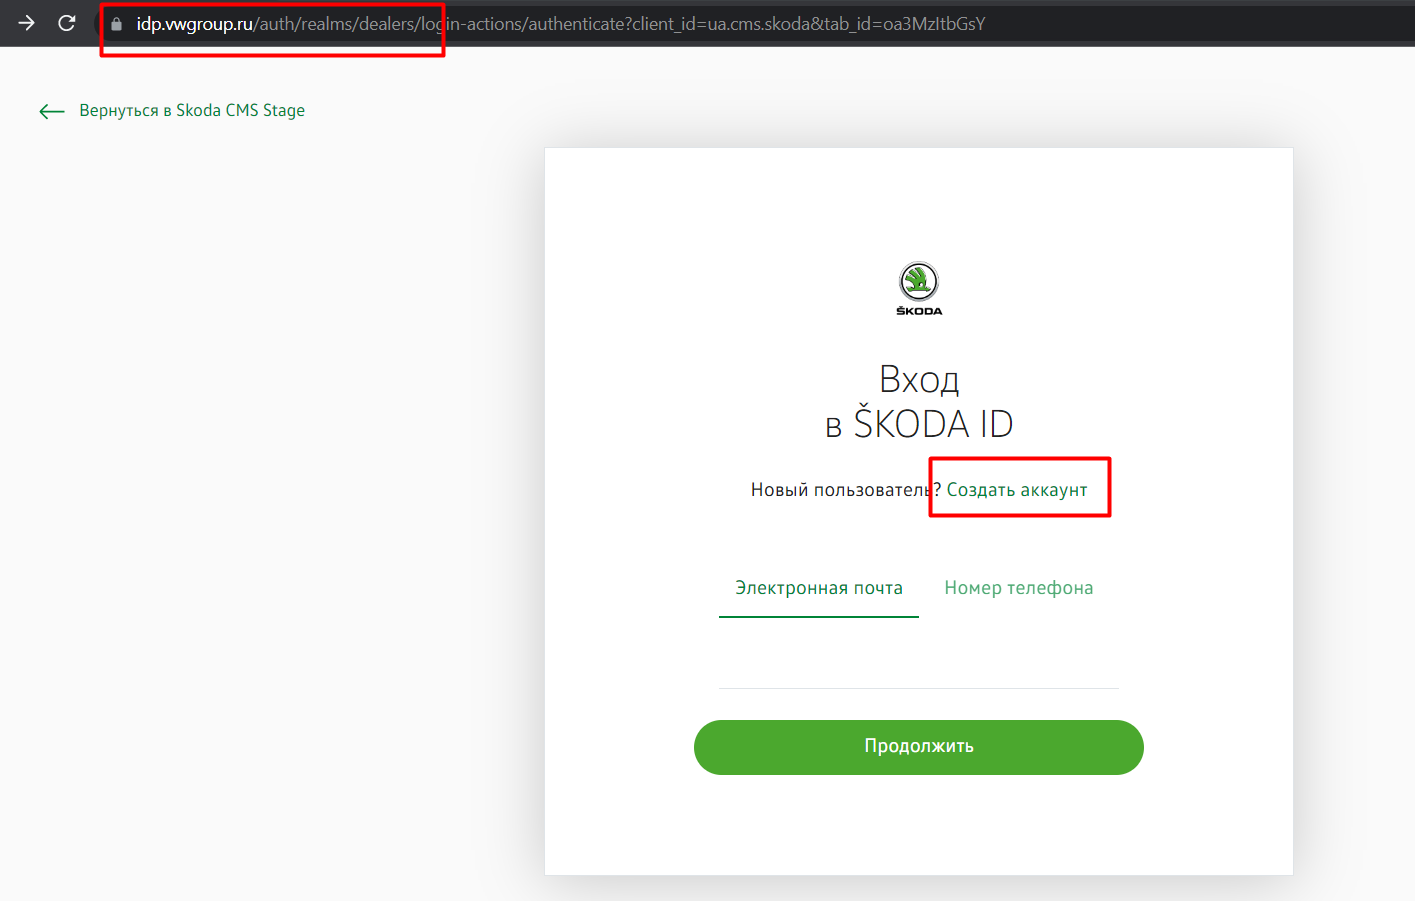1415x901 pixels.
Task: Switch to the Электронная почта tab
Action: click(819, 588)
